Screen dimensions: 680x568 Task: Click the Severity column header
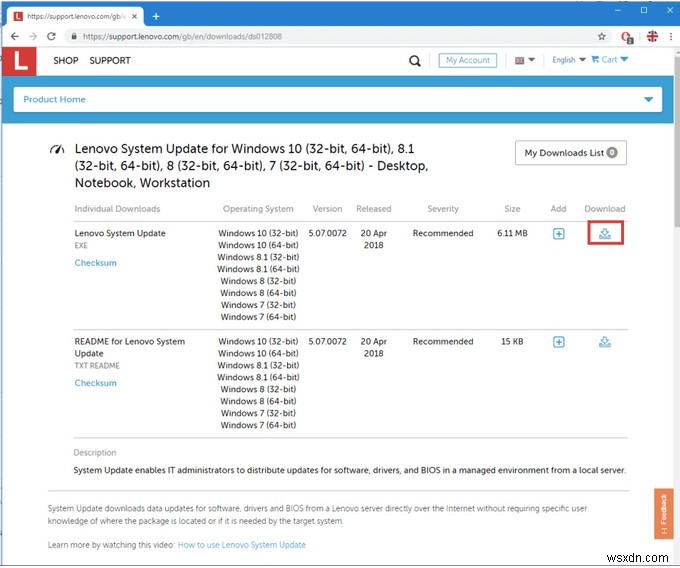(443, 209)
